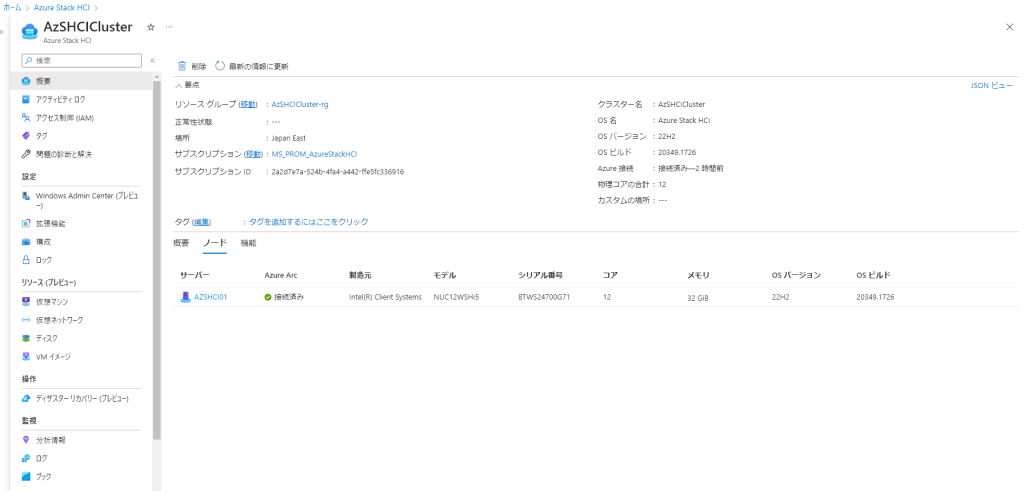Click the 接続済み status in AZSHCI01 row

[x=285, y=297]
